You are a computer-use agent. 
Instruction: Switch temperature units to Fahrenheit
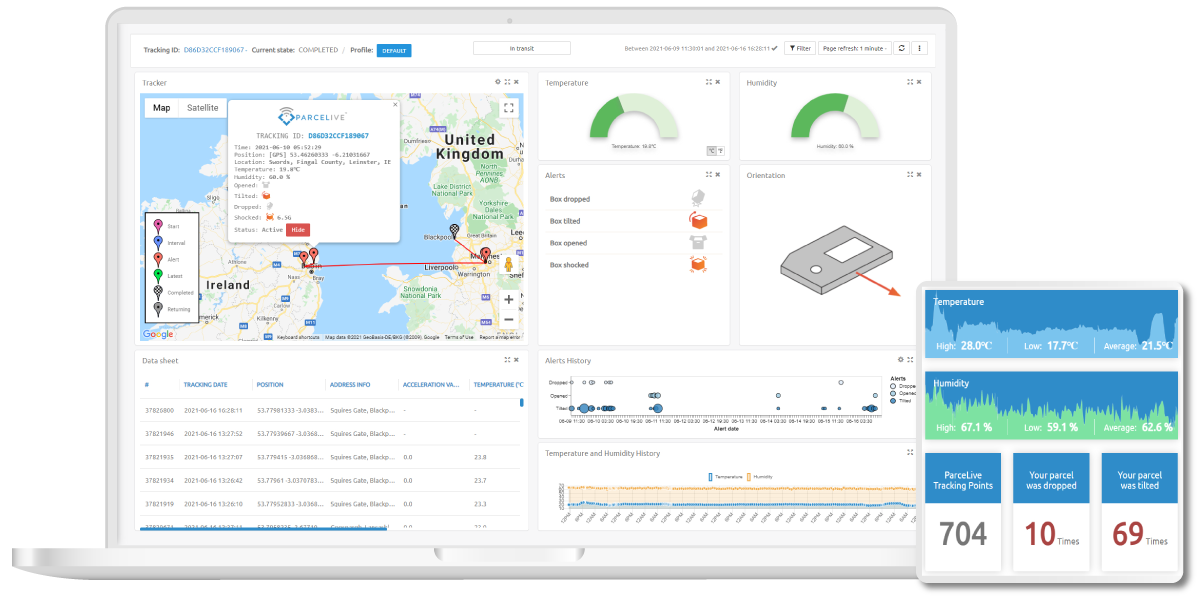click(x=720, y=150)
